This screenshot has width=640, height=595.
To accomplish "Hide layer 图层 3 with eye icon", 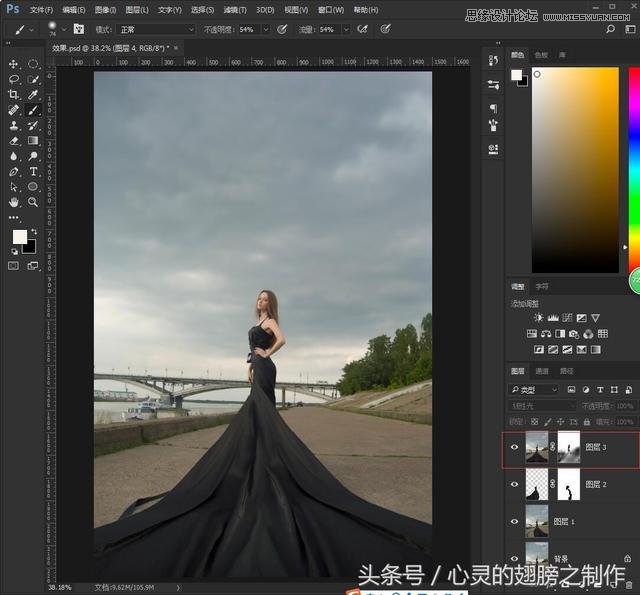I will click(515, 448).
